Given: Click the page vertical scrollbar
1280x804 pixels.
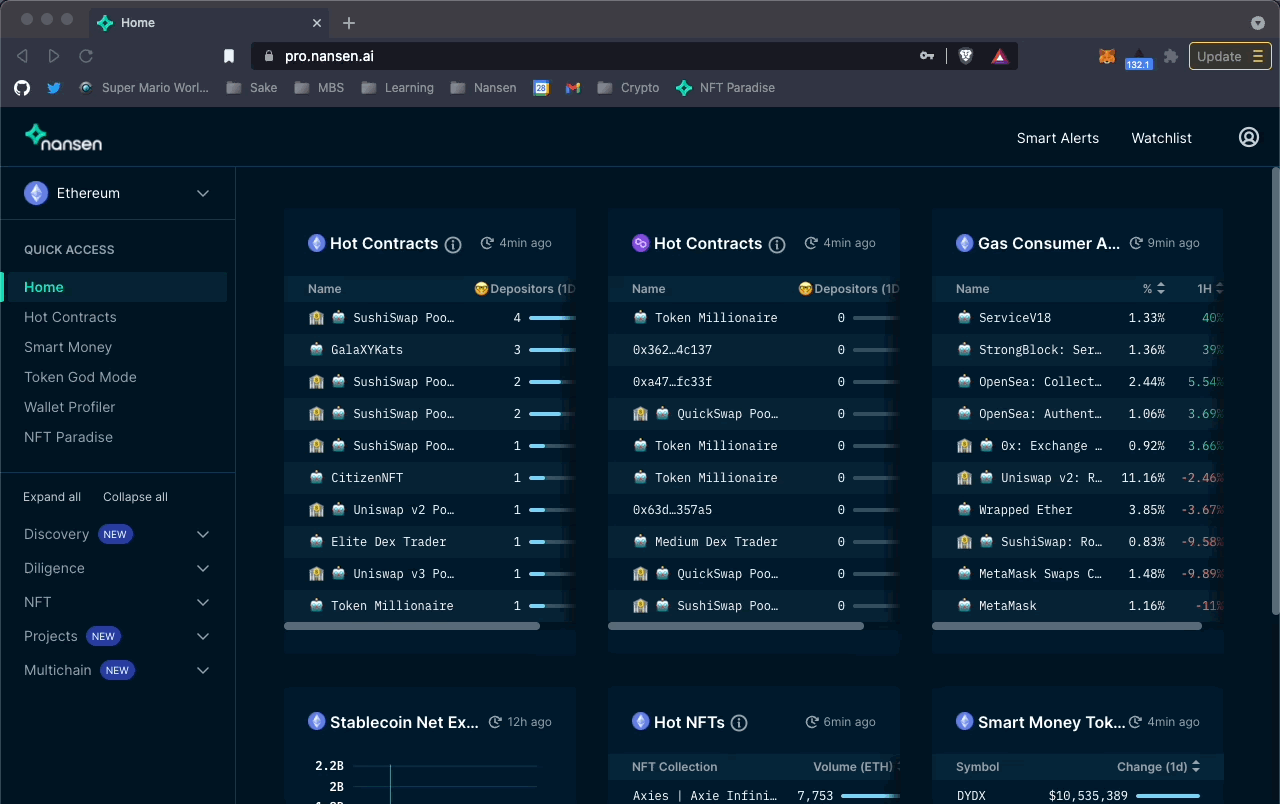Looking at the screenshot, I should coord(1274,390).
